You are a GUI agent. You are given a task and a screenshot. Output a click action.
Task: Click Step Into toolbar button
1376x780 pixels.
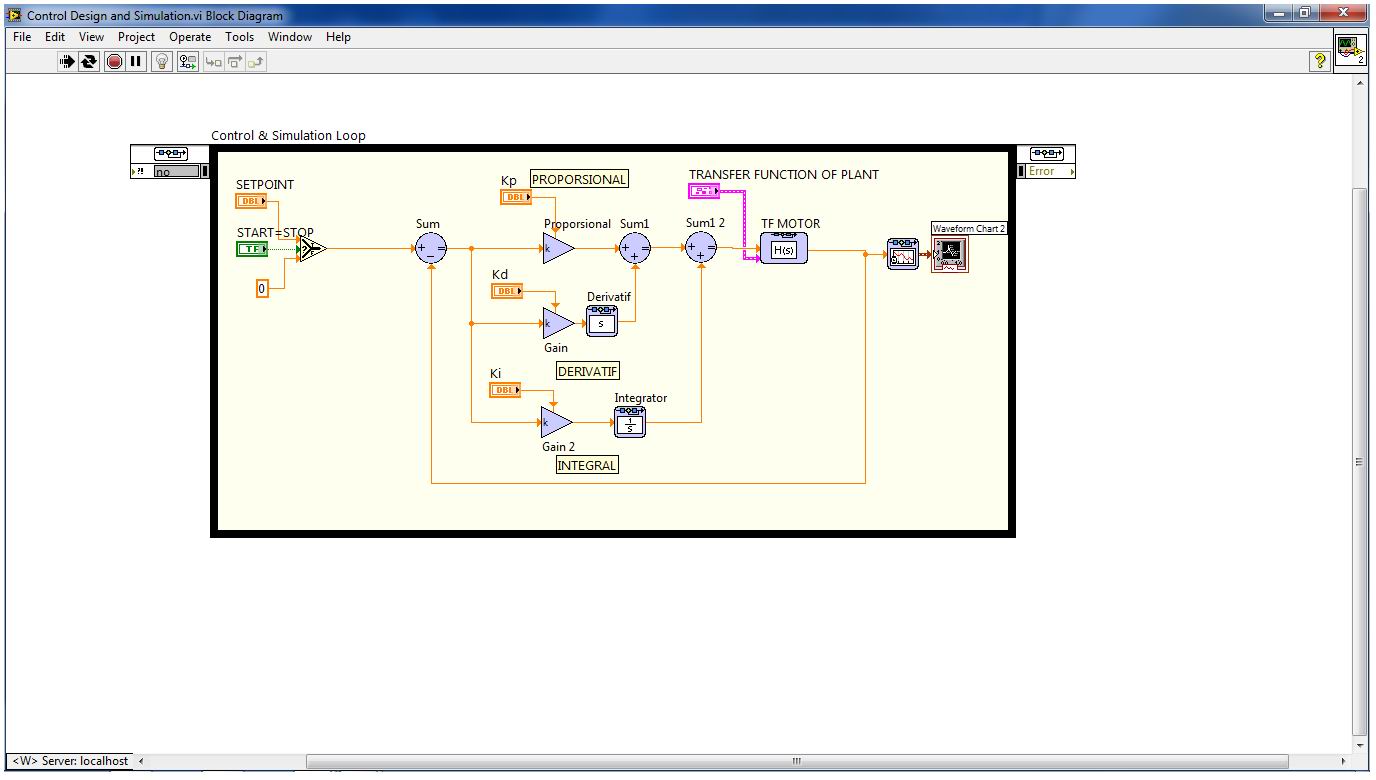(213, 61)
